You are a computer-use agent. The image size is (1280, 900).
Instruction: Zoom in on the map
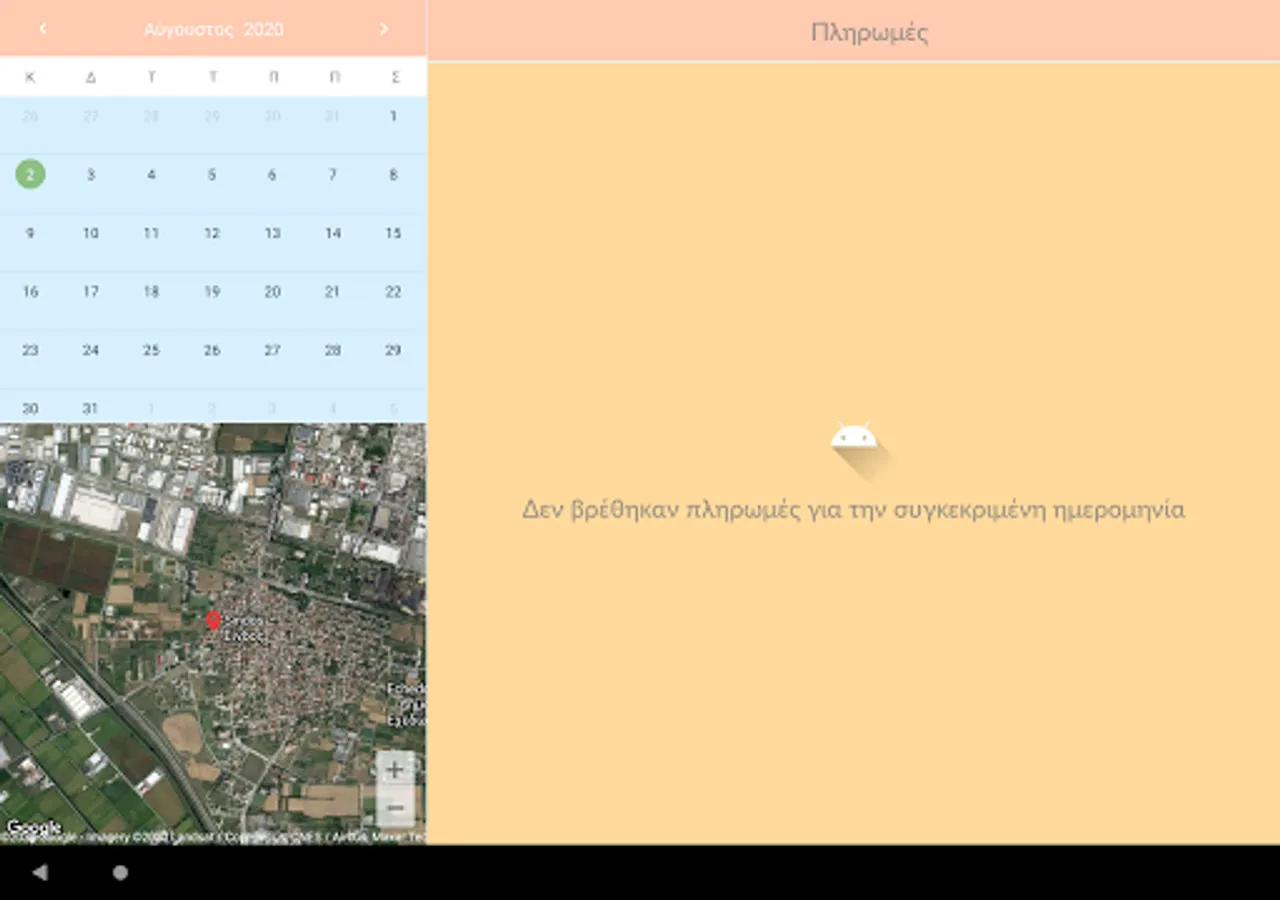coord(395,770)
